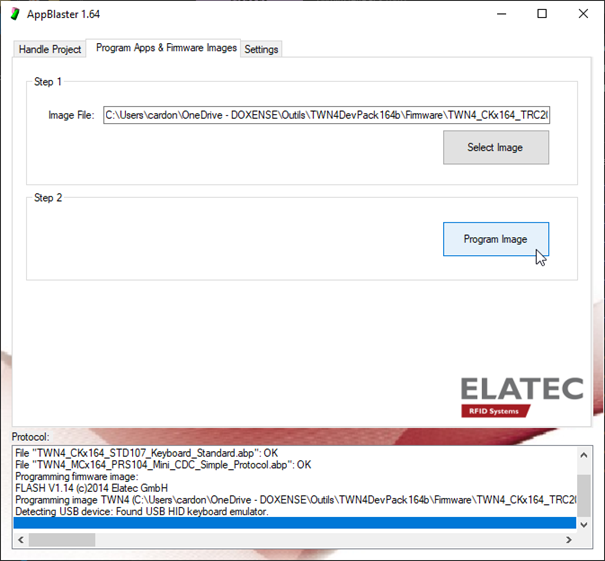Click the protocol log scroll down arrow
The height and width of the screenshot is (561, 605).
pyautogui.click(x=584, y=525)
